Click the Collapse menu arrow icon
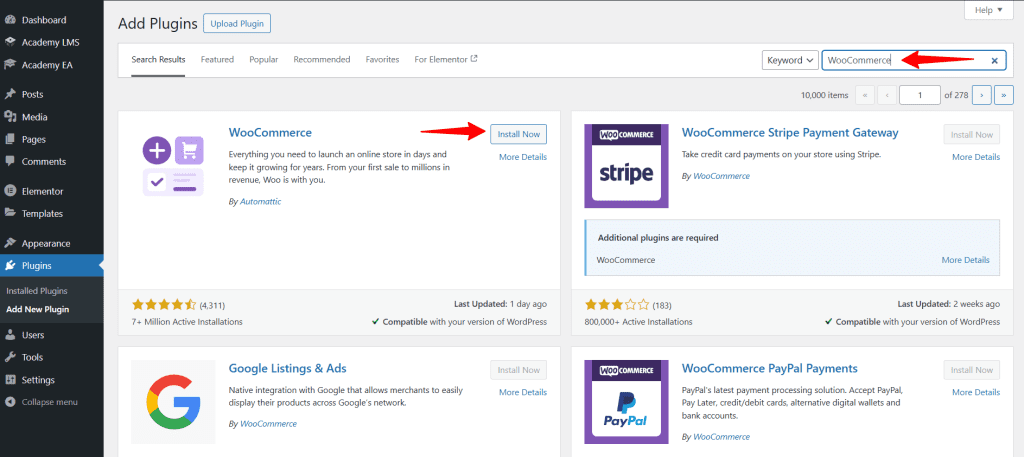This screenshot has width=1024, height=457. (10, 402)
